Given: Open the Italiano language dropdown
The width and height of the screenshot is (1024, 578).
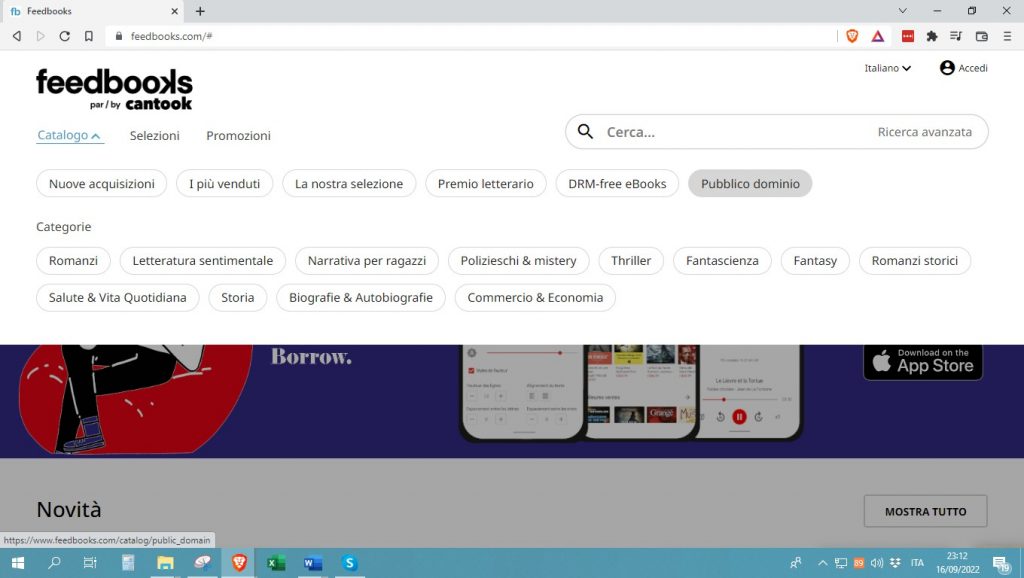Looking at the screenshot, I should click(x=887, y=68).
